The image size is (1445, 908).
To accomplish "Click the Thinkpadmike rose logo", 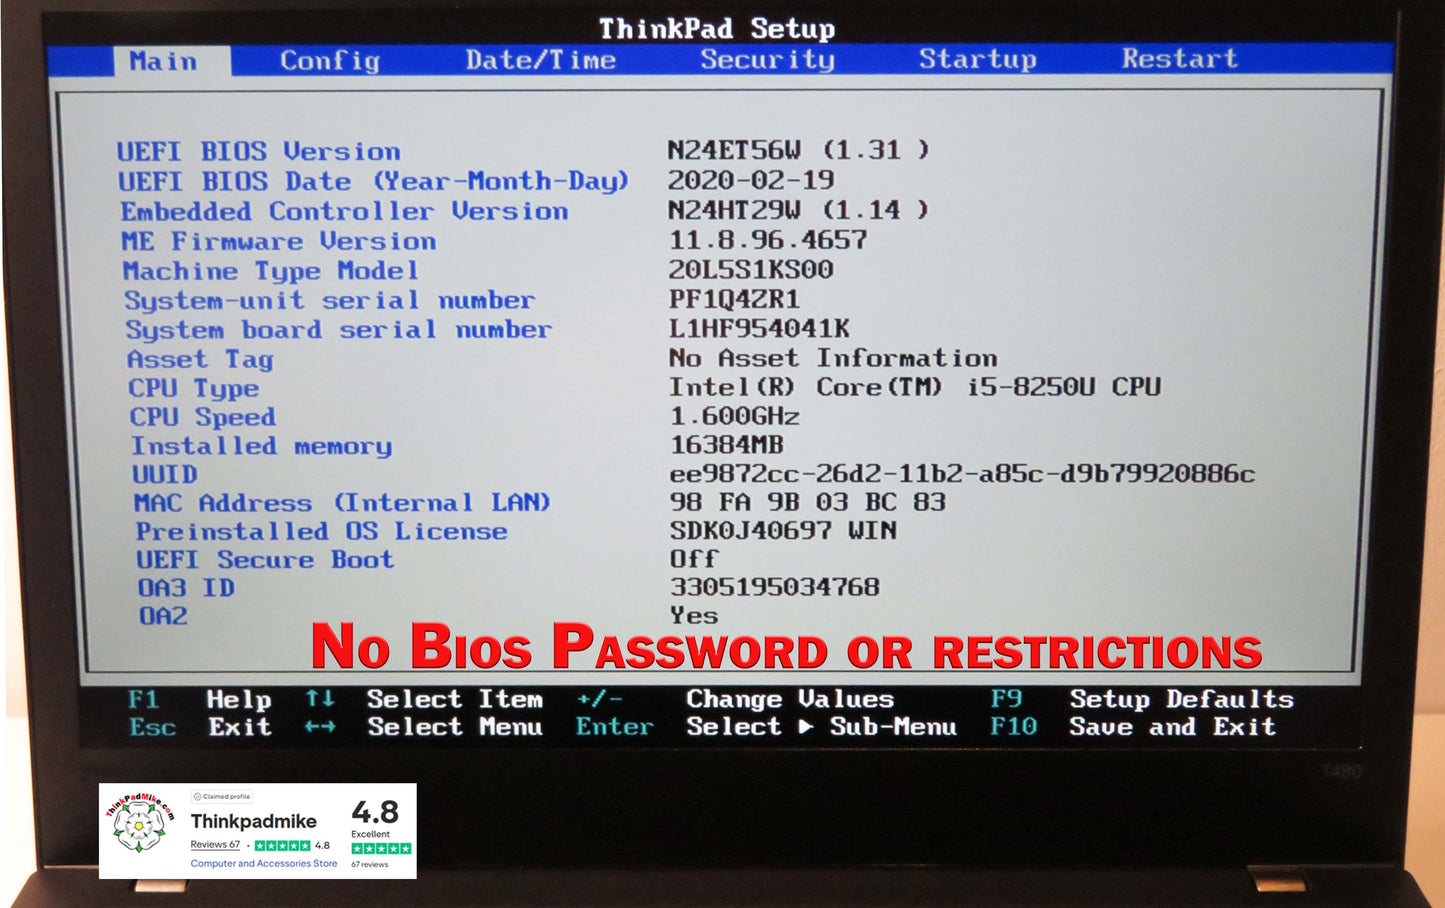I will (x=140, y=824).
